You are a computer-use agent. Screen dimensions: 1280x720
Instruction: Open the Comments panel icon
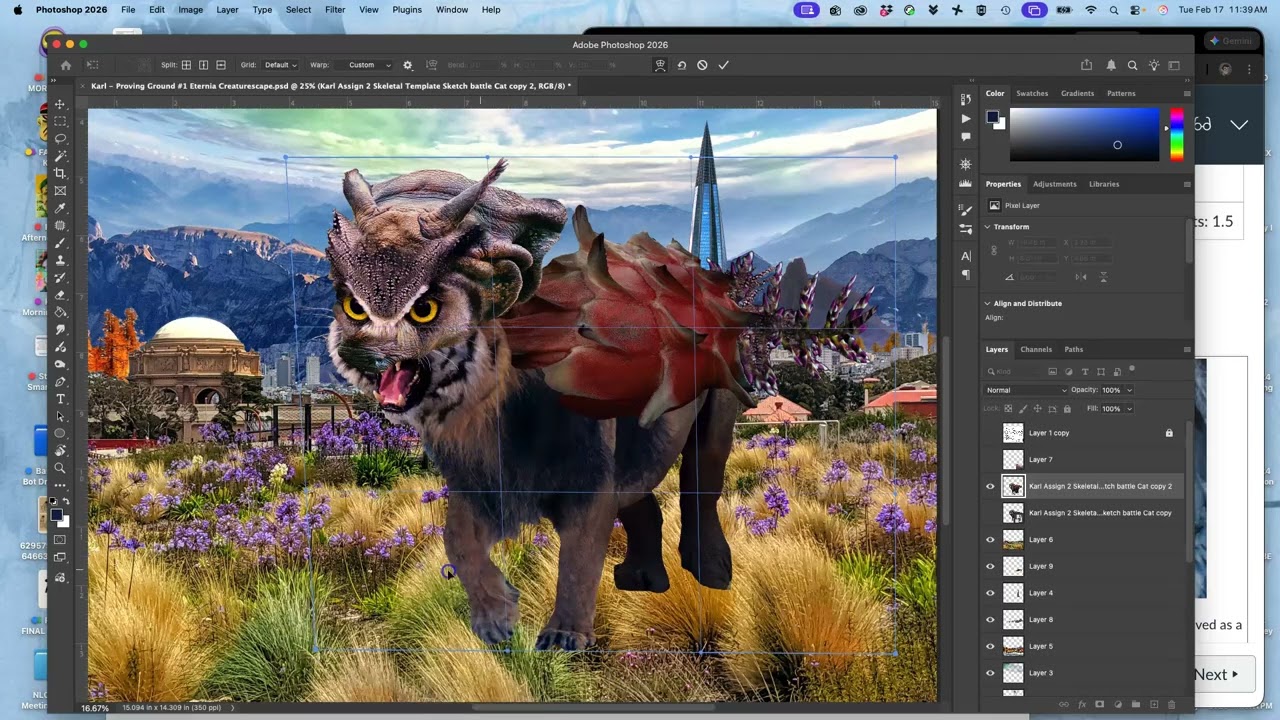pyautogui.click(x=965, y=136)
